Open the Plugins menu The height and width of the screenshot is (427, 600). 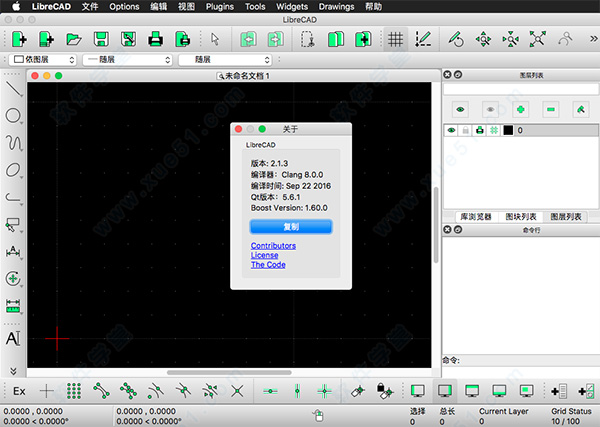click(220, 7)
